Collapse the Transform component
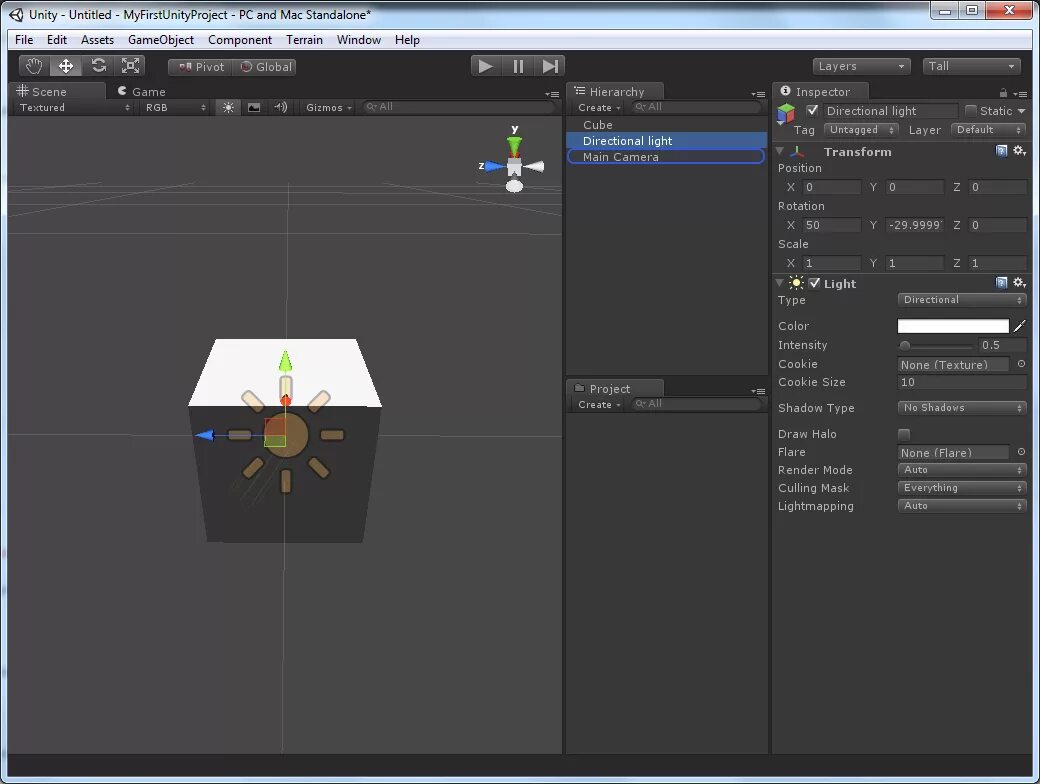This screenshot has width=1040, height=784. coord(780,151)
